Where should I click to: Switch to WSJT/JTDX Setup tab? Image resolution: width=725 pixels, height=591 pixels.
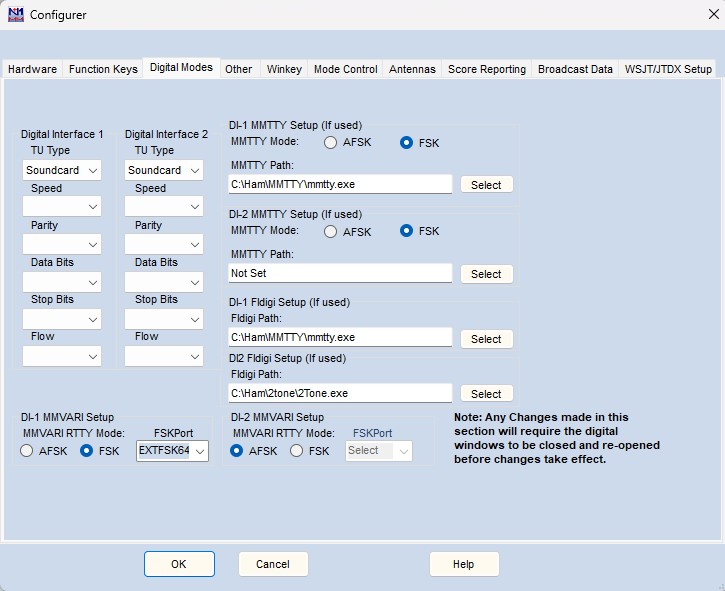point(668,69)
